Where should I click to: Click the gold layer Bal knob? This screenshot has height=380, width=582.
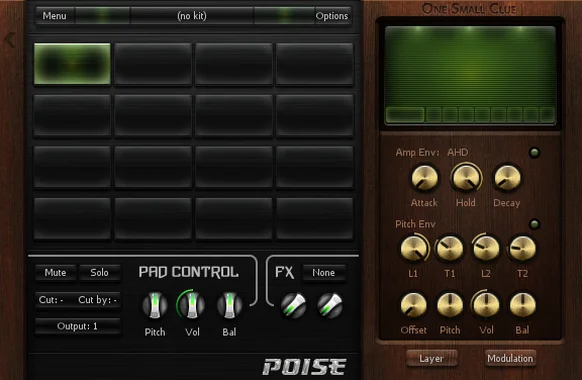coord(522,305)
